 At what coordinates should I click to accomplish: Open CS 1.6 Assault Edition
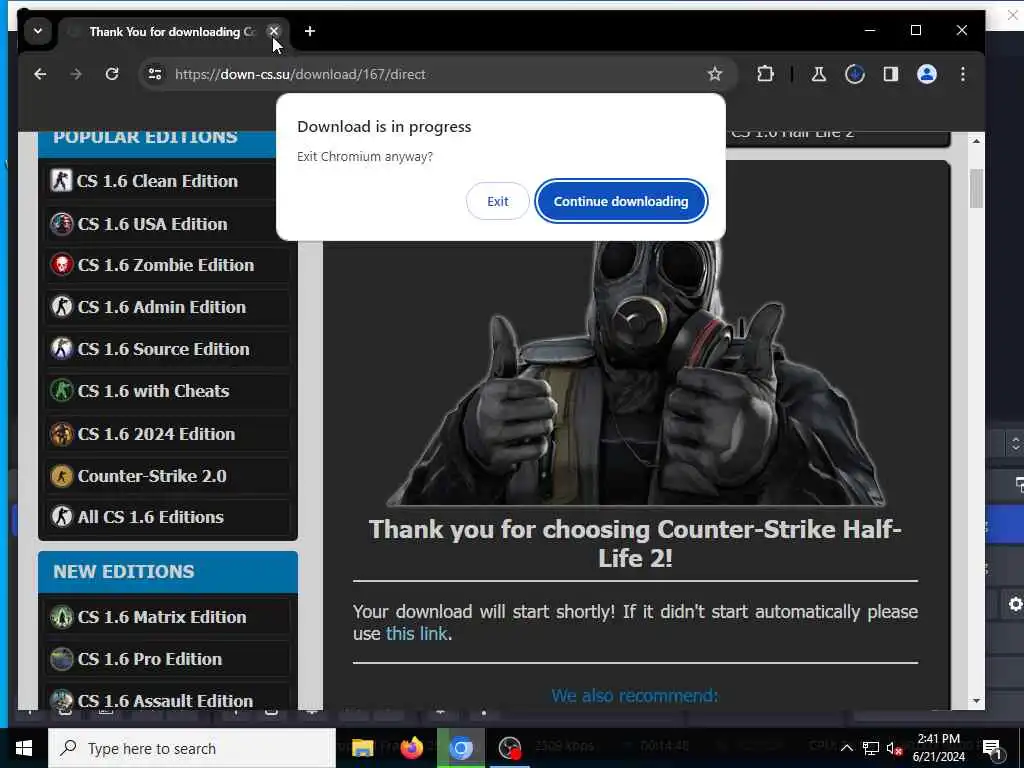point(168,699)
